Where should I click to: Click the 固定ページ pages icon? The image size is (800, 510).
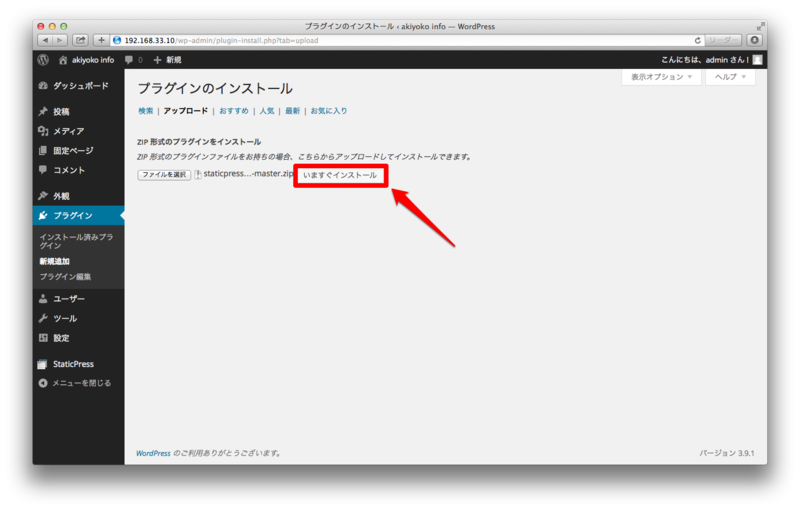point(43,150)
